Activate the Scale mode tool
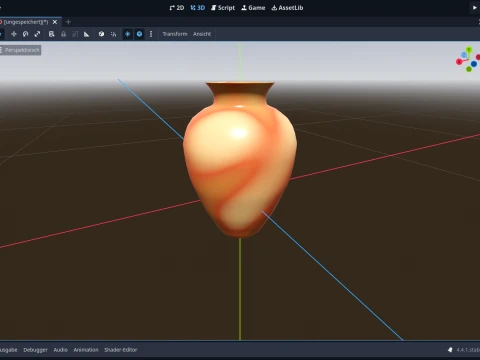The image size is (480, 360). (x=37, y=34)
